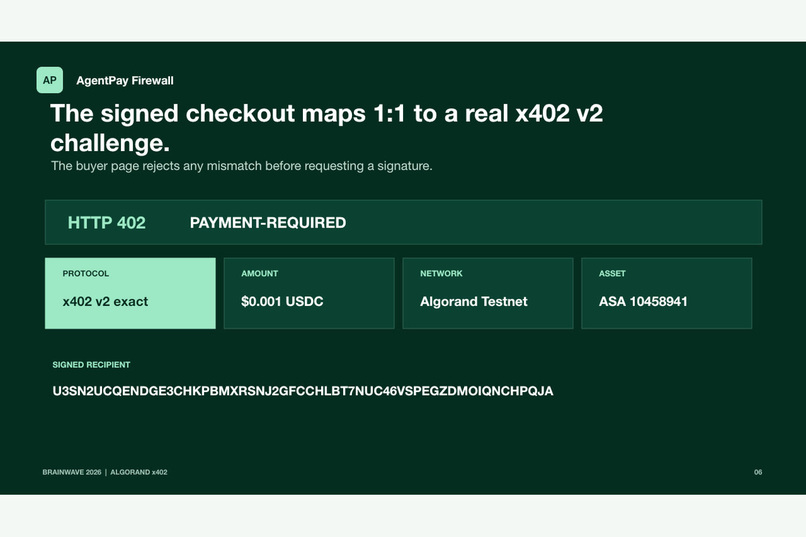Select the recipient address starting U3SN2UCQ
This screenshot has height=537, width=806.
click(303, 391)
